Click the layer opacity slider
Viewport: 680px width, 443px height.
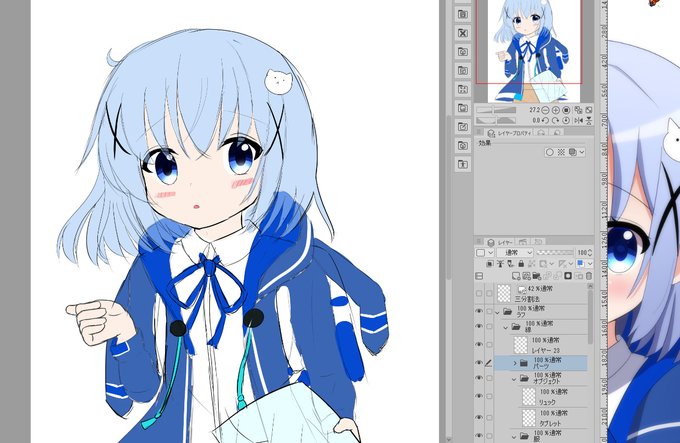click(x=555, y=252)
